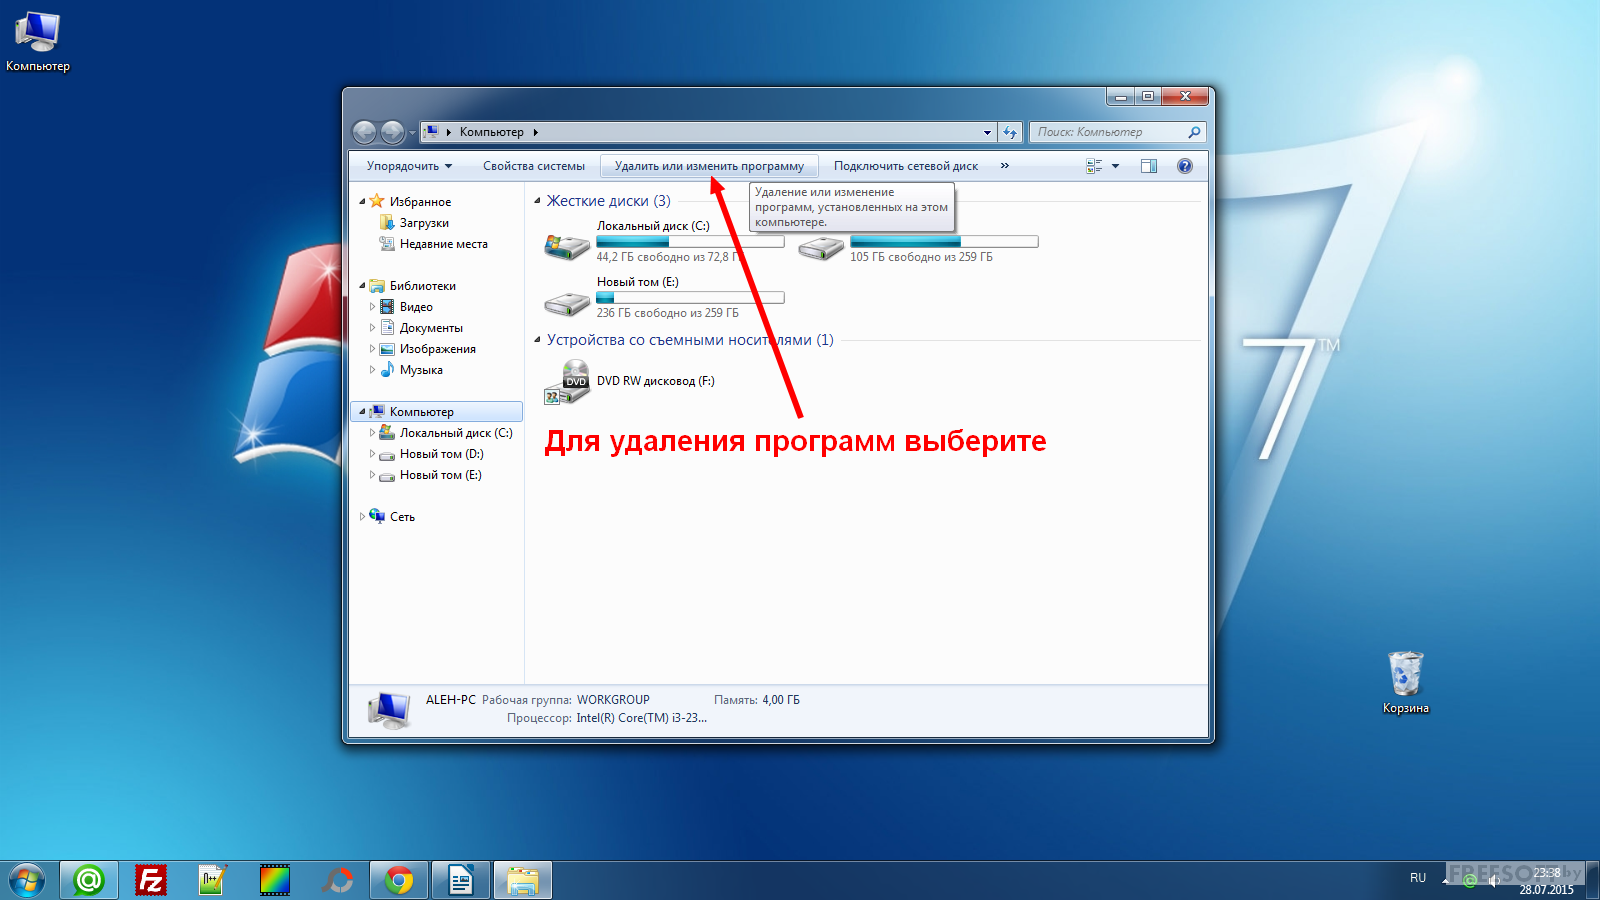Click Удалить или изменить программу
The height and width of the screenshot is (900, 1600).
pos(709,166)
